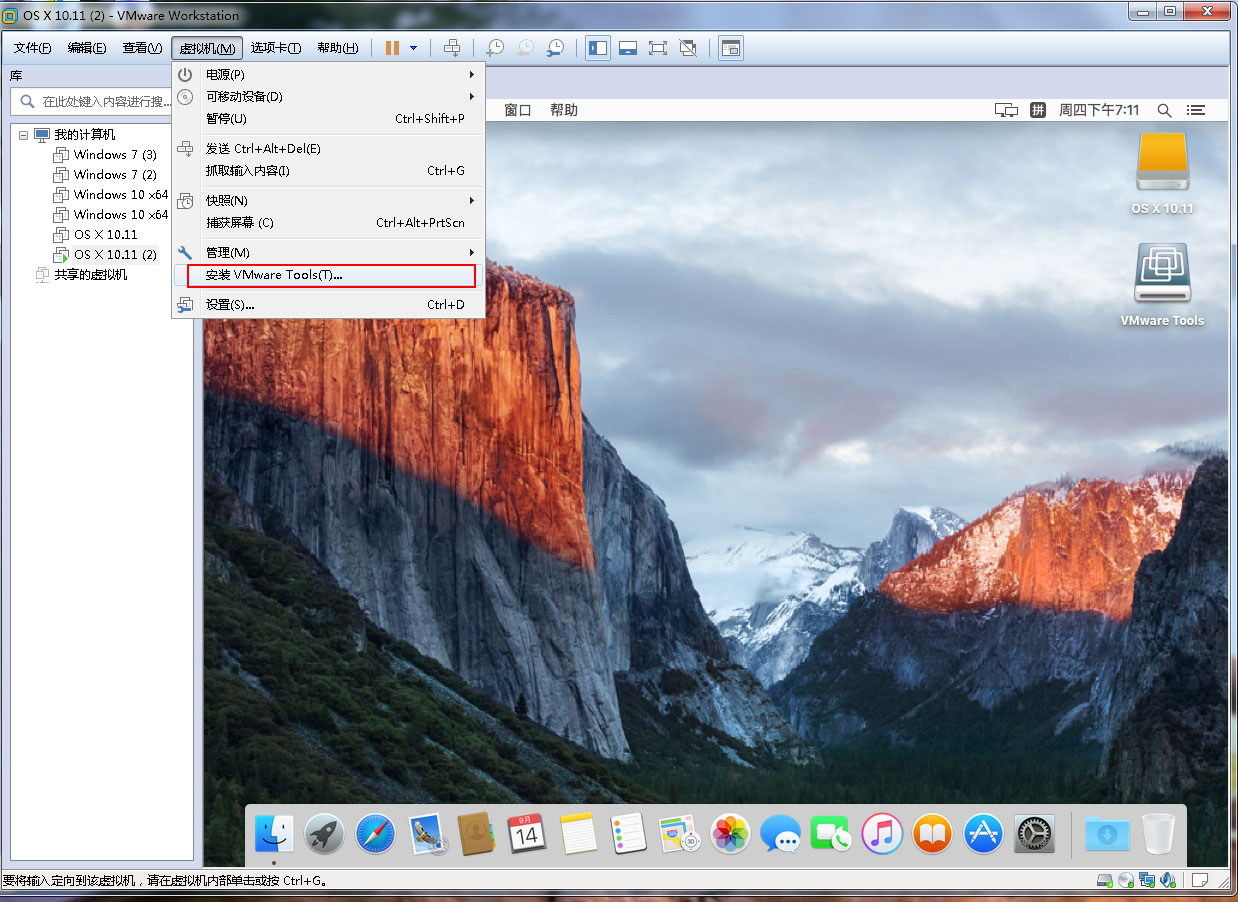Open Launchpad rocket icon in Dock
The image size is (1238, 902).
pos(325,833)
